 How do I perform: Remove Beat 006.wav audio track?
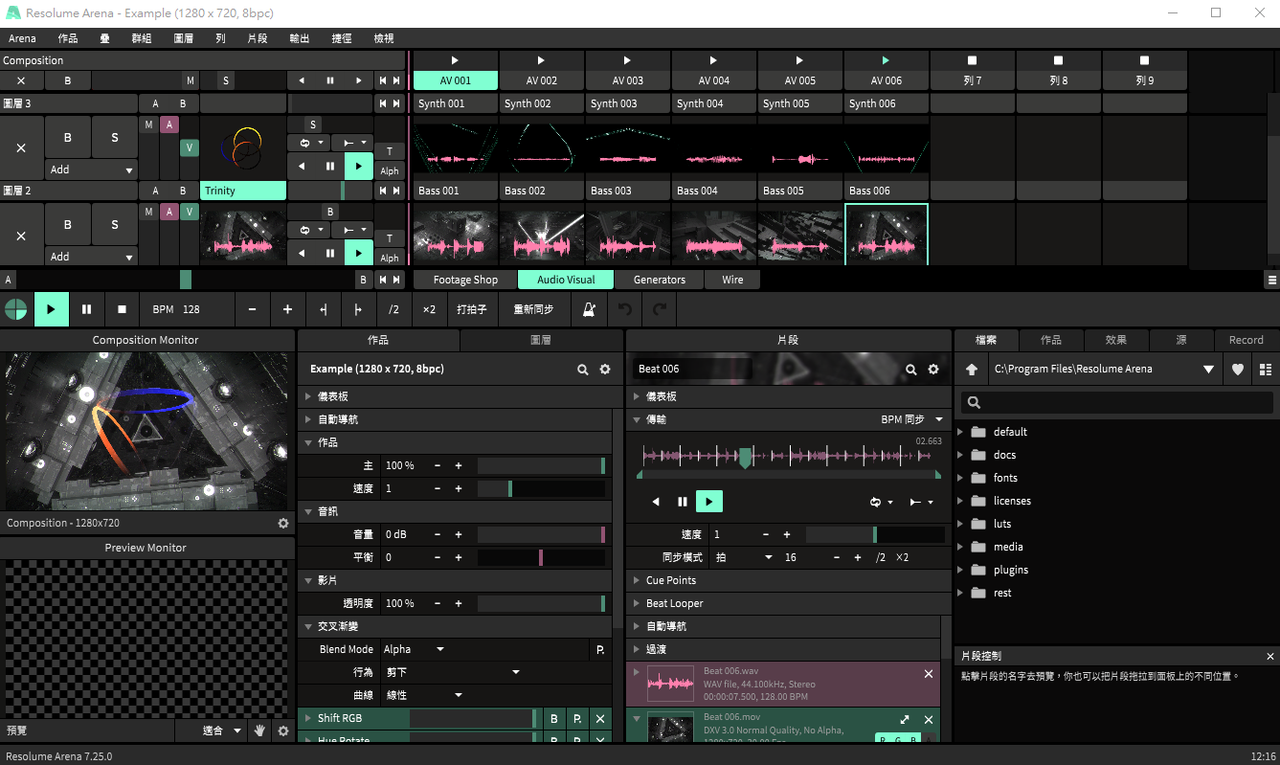pos(928,675)
